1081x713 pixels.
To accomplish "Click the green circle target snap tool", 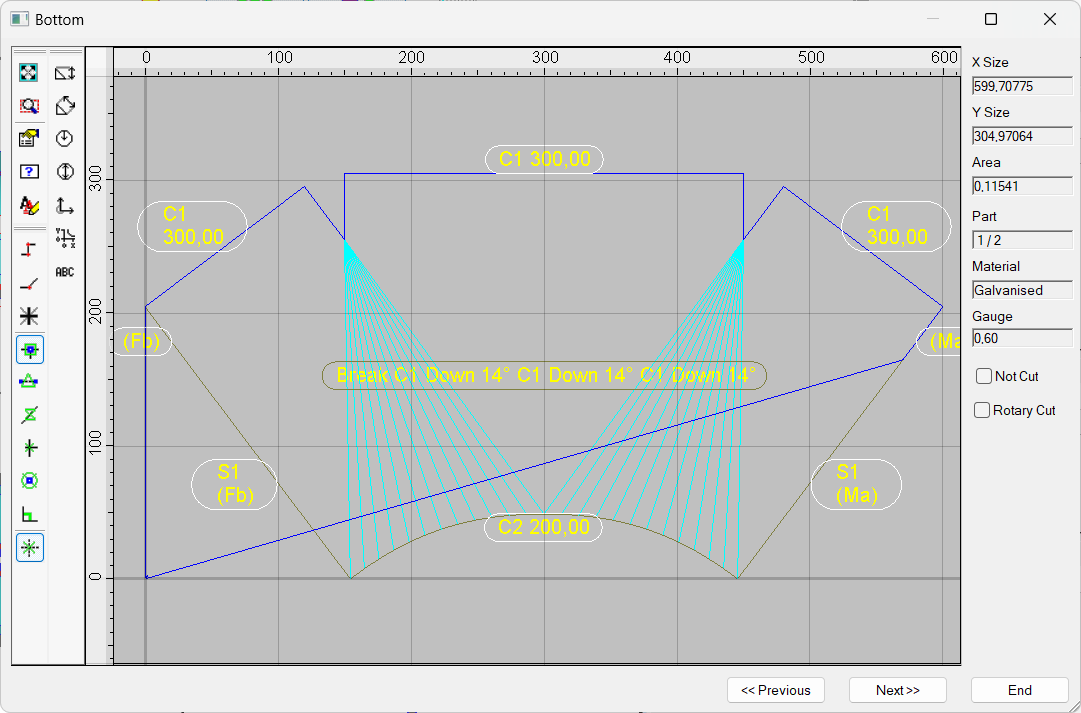I will [x=29, y=480].
